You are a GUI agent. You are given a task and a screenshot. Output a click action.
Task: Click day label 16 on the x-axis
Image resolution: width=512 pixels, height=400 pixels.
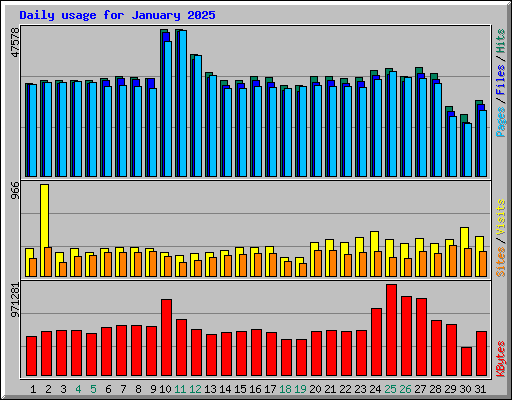(255, 389)
